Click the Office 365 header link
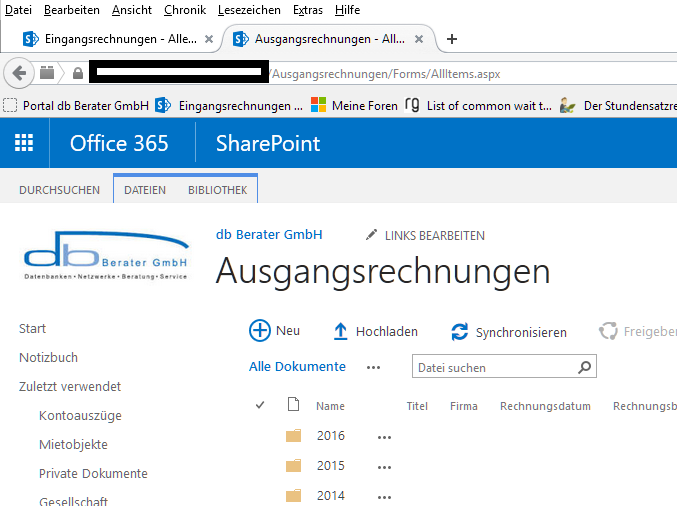Screen dimensions: 677x506 (119, 143)
